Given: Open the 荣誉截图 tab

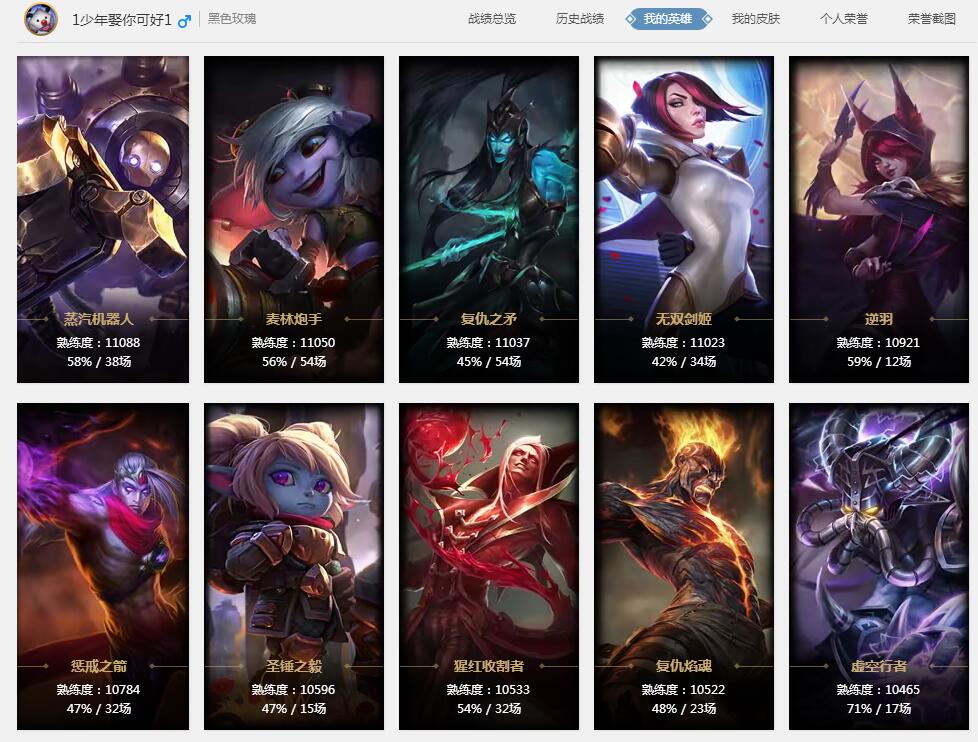Looking at the screenshot, I should coord(932,19).
